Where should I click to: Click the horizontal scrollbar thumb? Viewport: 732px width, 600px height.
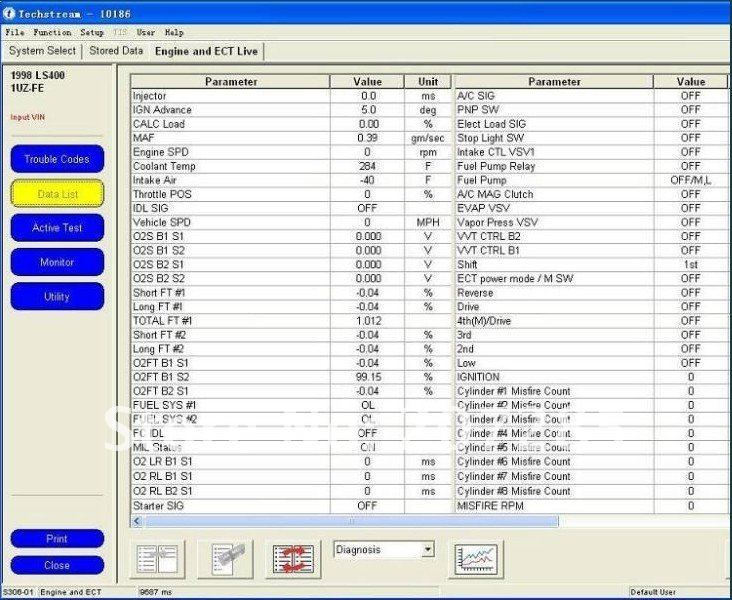351,521
